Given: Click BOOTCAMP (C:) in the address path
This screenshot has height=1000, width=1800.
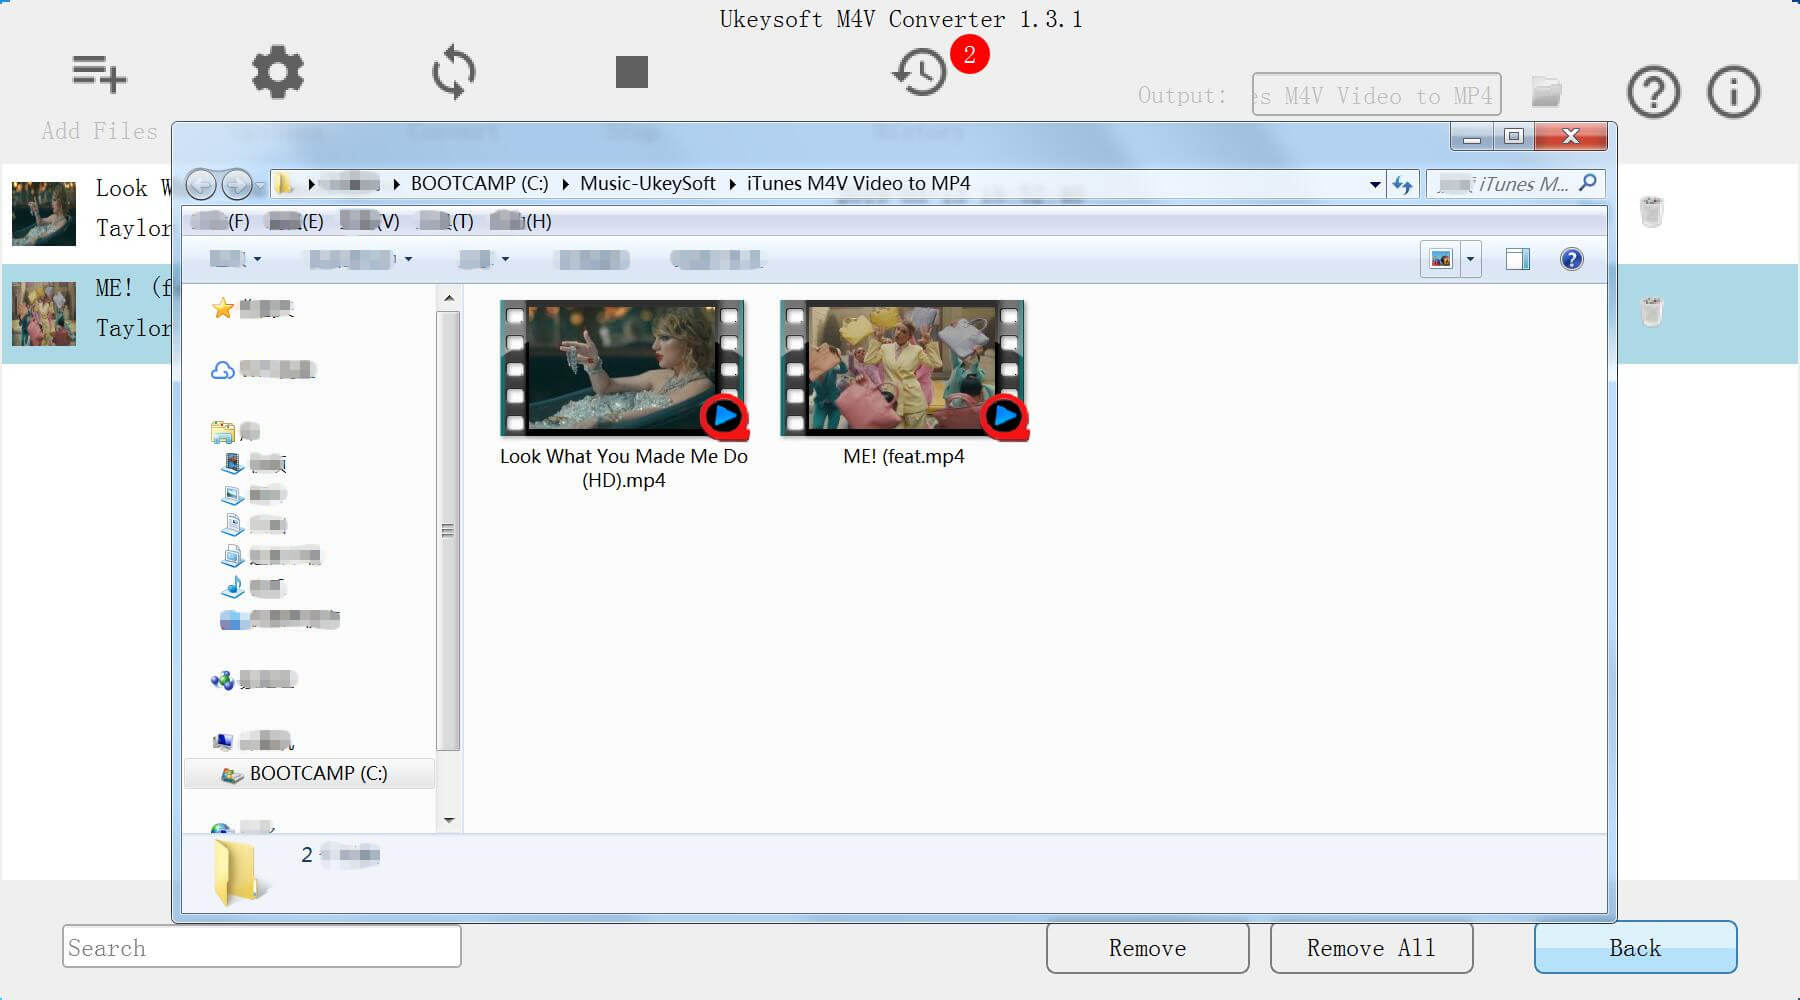Looking at the screenshot, I should 479,183.
